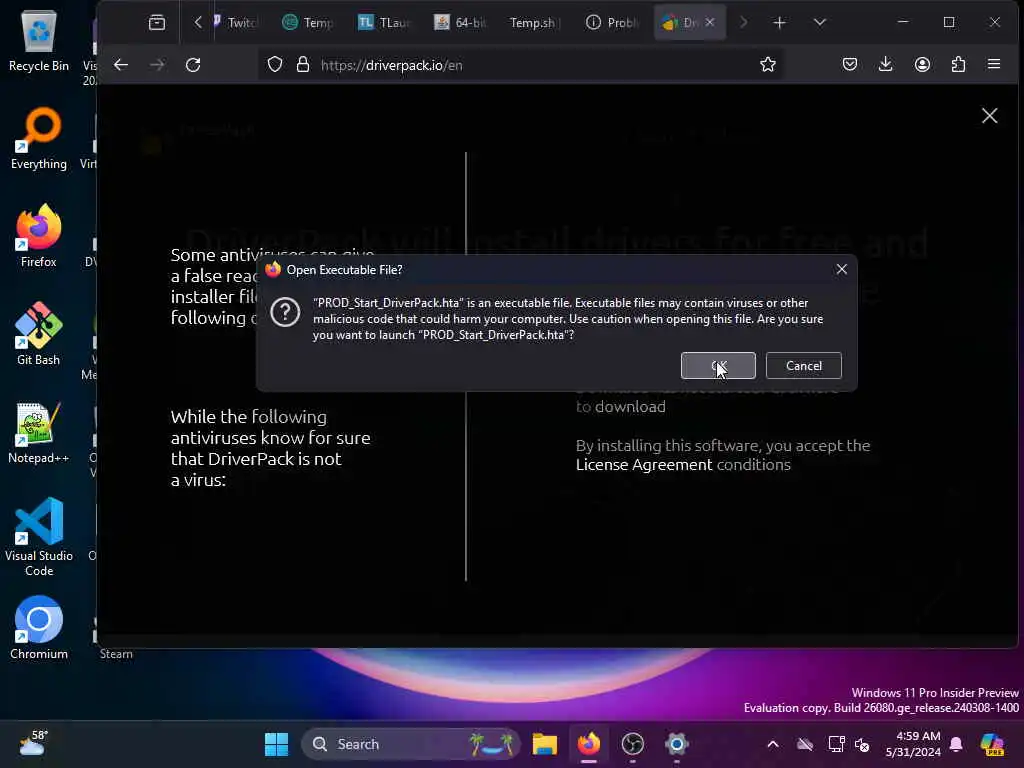The width and height of the screenshot is (1024, 768).
Task: Select the Firefox desktop shortcut
Action: pos(39,236)
